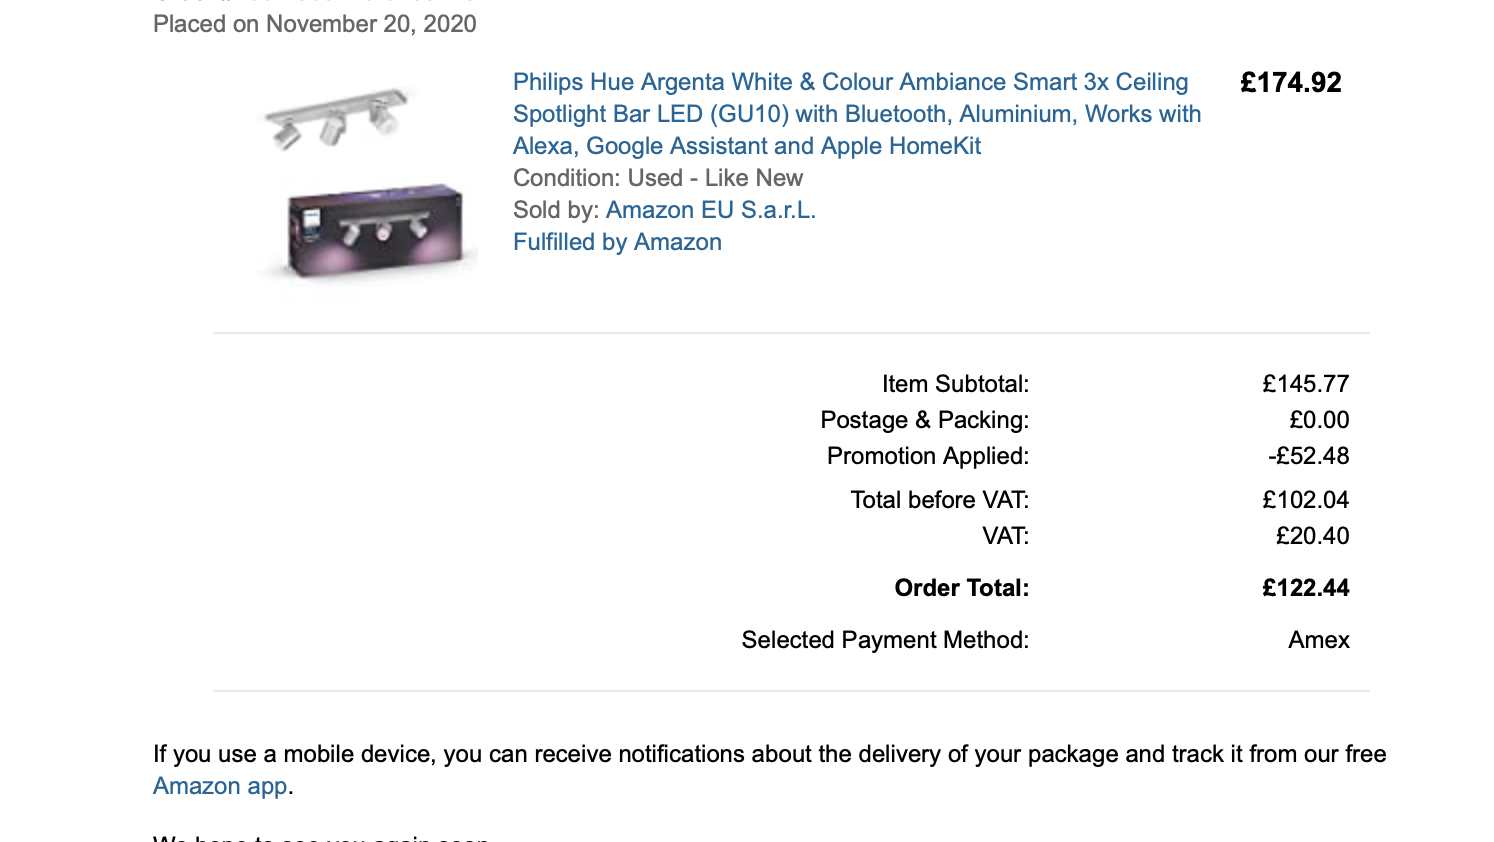Viewport: 1494px width, 842px height.
Task: Click the Selected Payment Method label
Action: pos(885,640)
